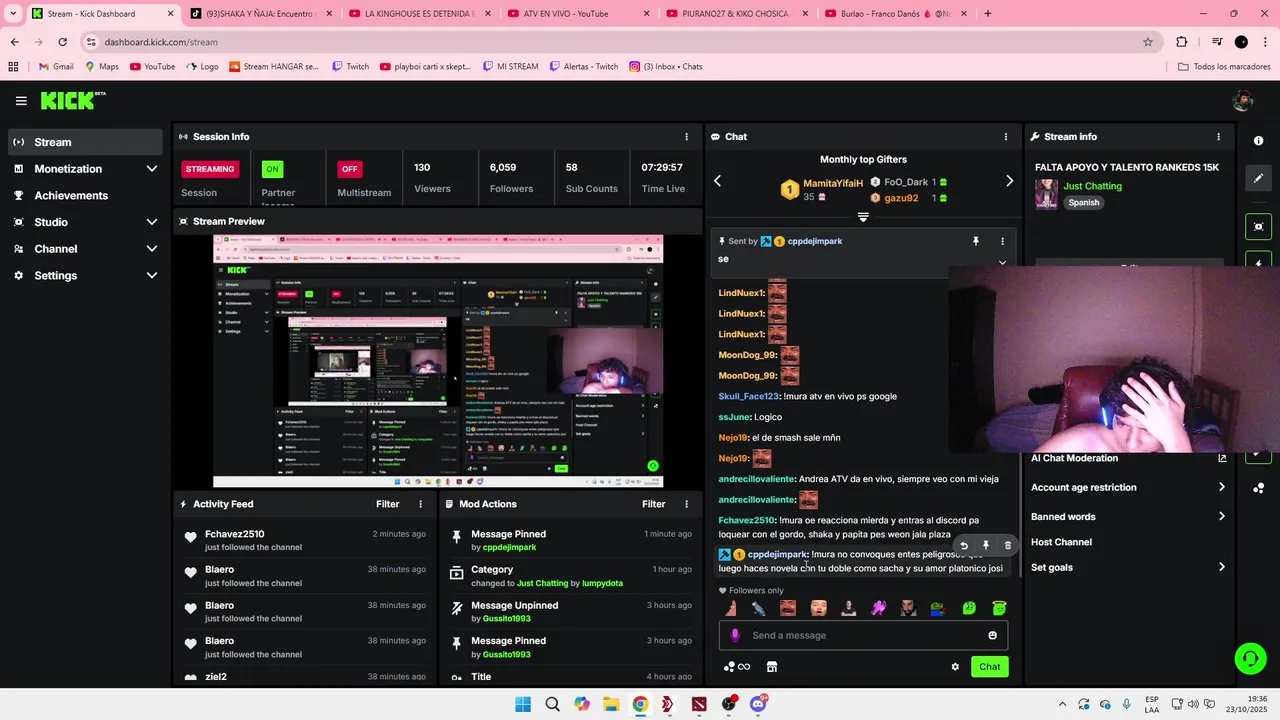
Task: Expand the pinned message chevron
Action: coord(1002,262)
